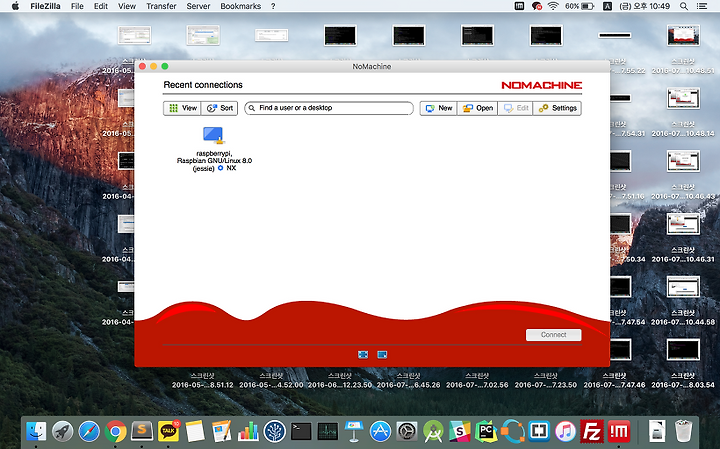Click the Connect button
720x449 pixels.
(x=553, y=335)
